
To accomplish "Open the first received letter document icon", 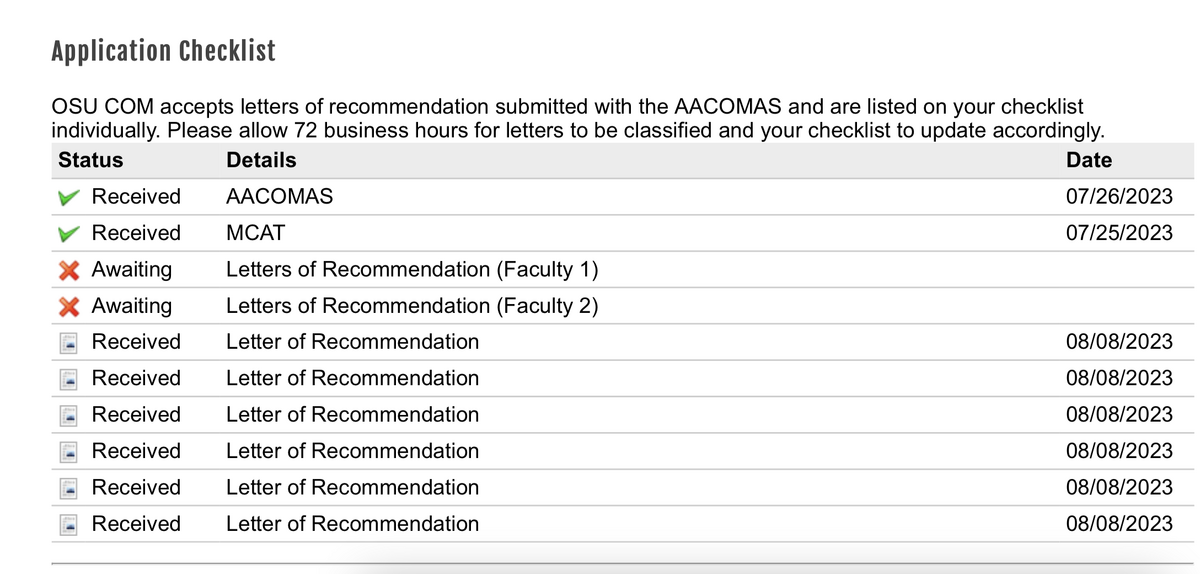I will [x=69, y=343].
